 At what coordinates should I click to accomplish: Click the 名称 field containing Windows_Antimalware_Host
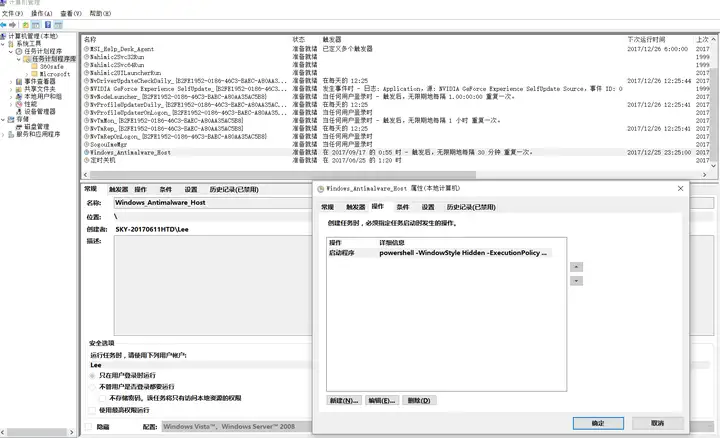(213, 202)
